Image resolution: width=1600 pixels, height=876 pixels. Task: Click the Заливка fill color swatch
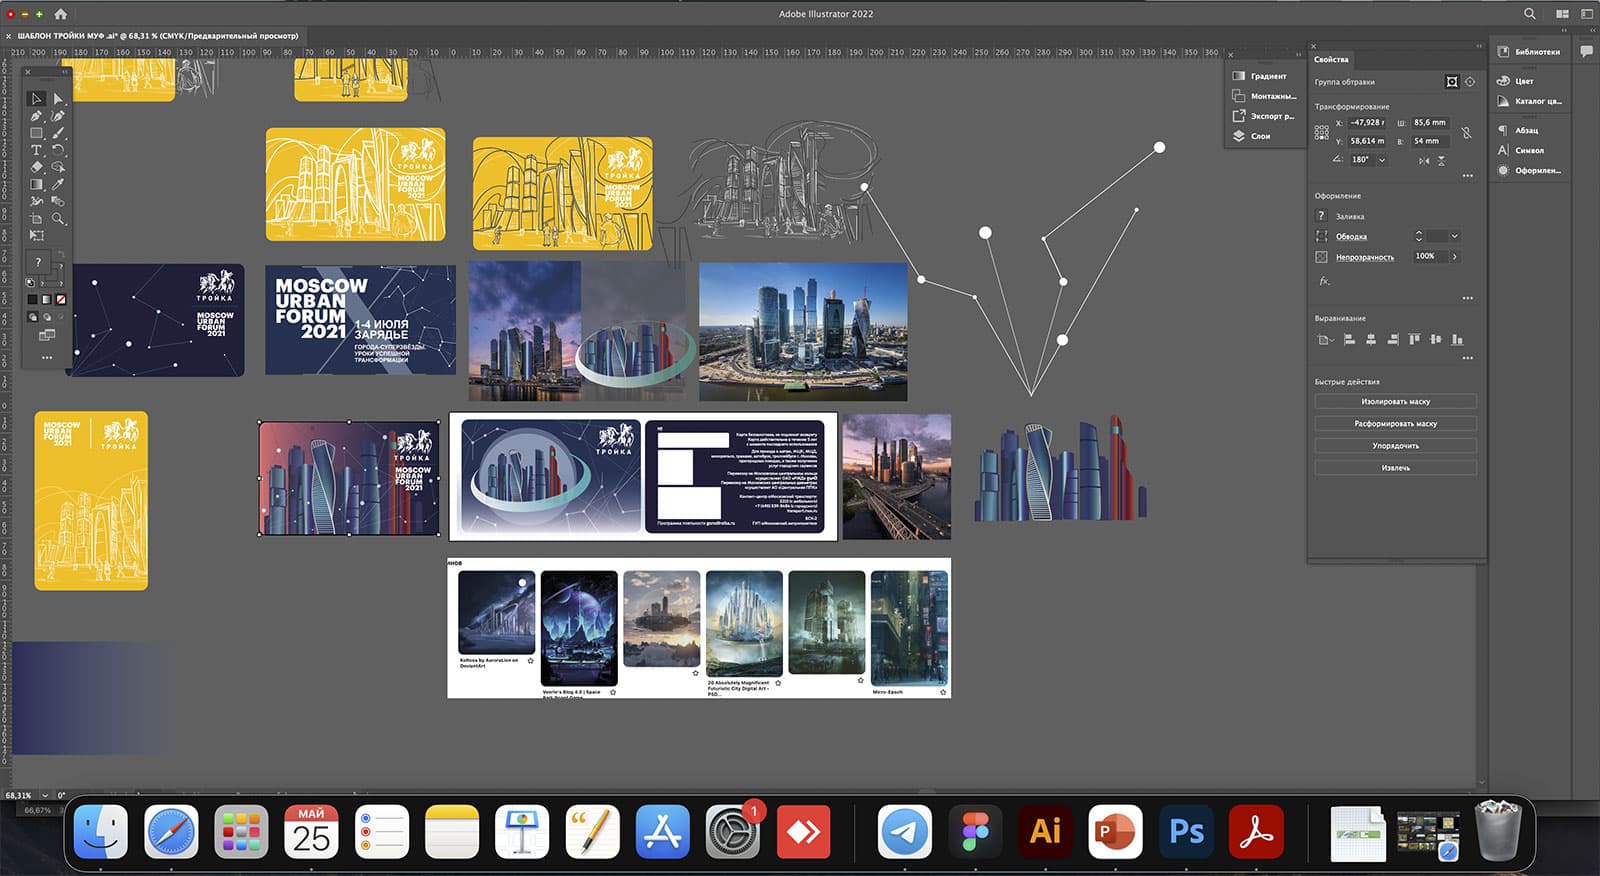tap(1321, 216)
